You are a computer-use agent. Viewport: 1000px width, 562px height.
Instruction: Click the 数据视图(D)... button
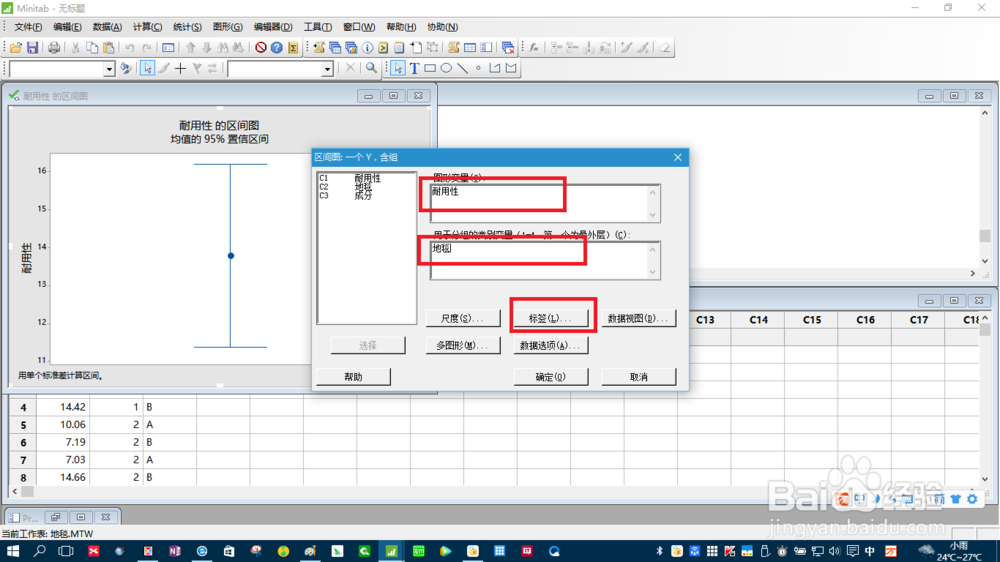[638, 318]
